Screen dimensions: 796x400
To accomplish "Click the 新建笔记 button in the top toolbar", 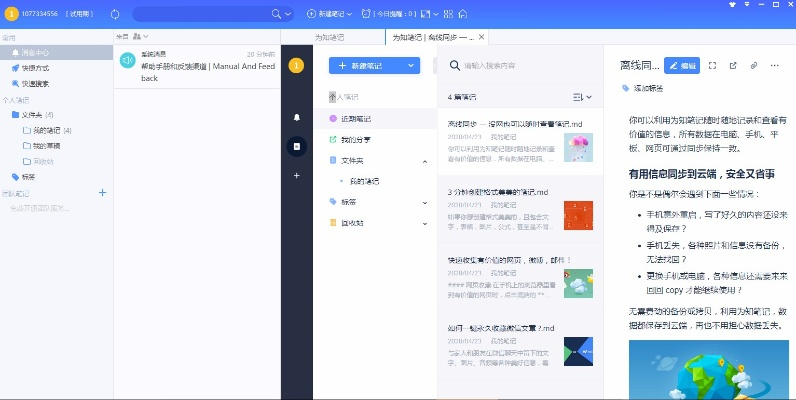I will (x=326, y=14).
